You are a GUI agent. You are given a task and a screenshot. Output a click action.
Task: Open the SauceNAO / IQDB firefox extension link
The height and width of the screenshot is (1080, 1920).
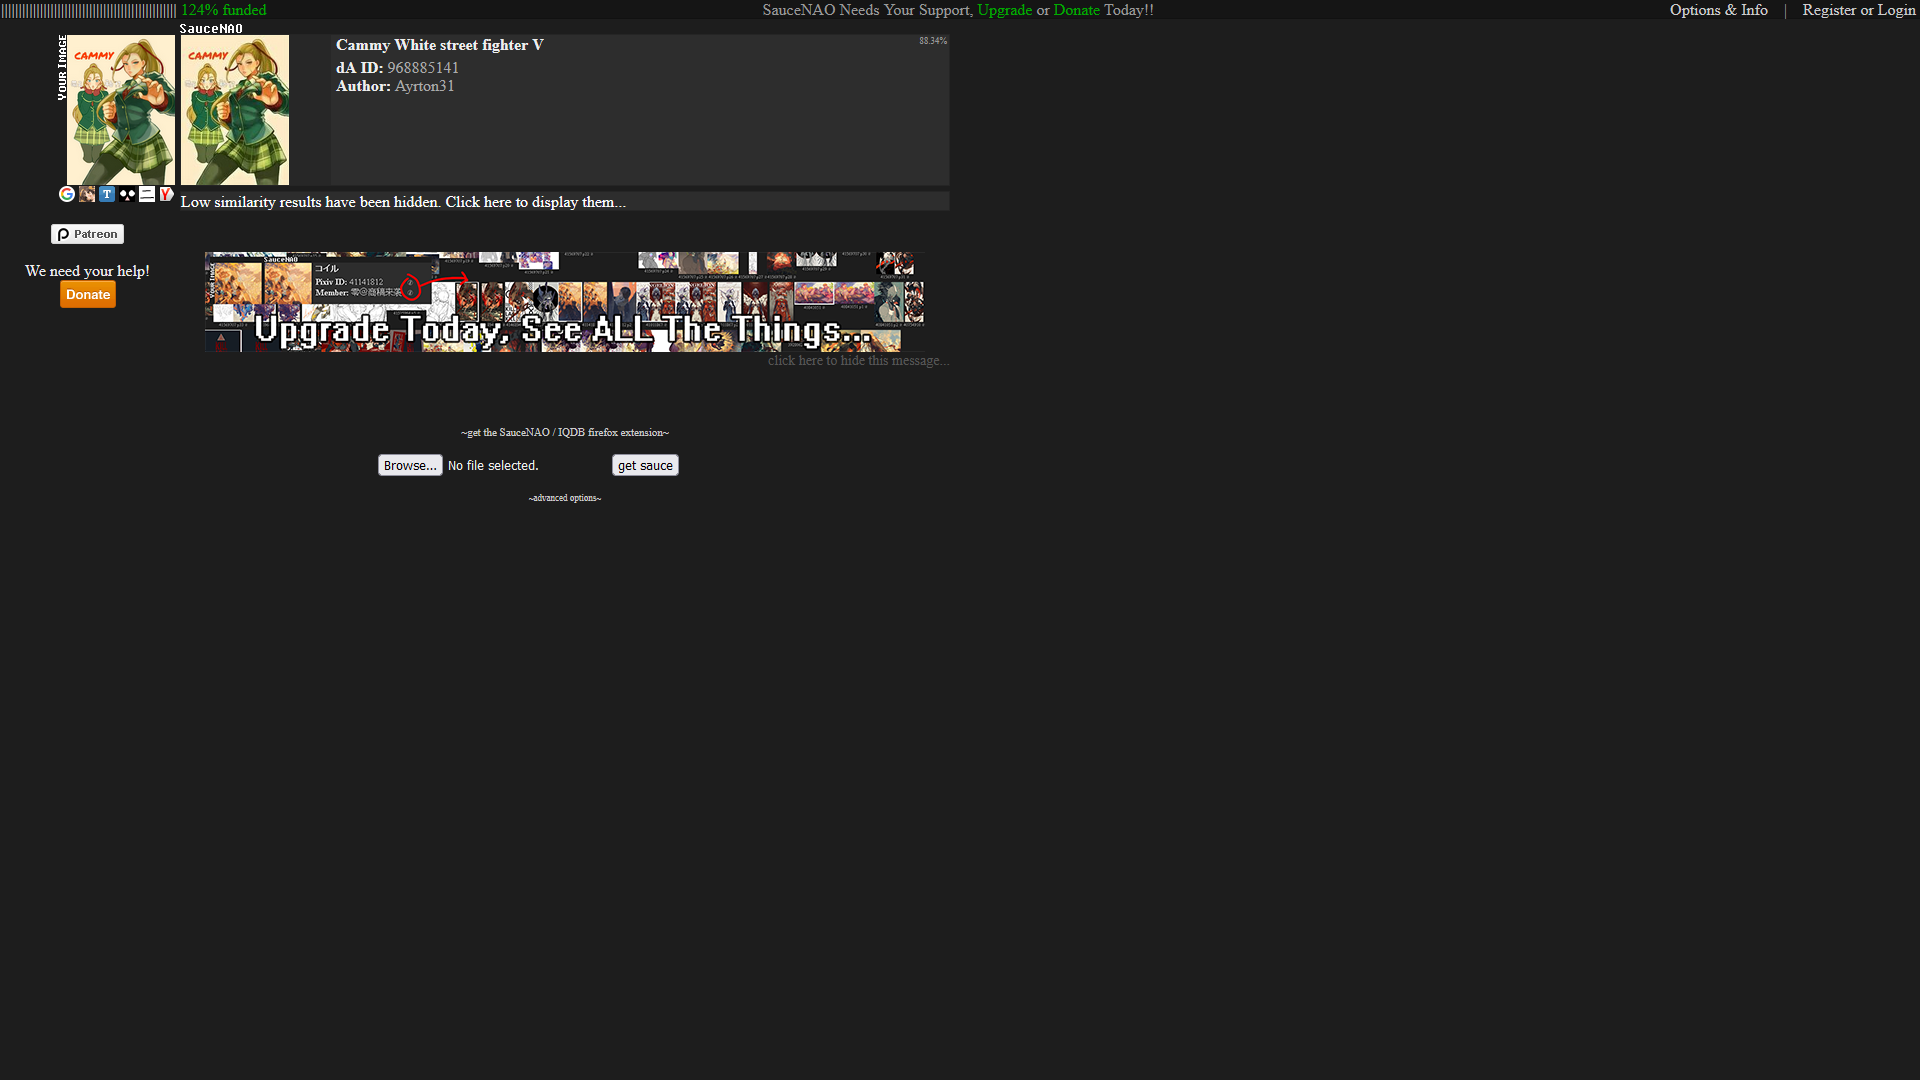[x=565, y=433]
